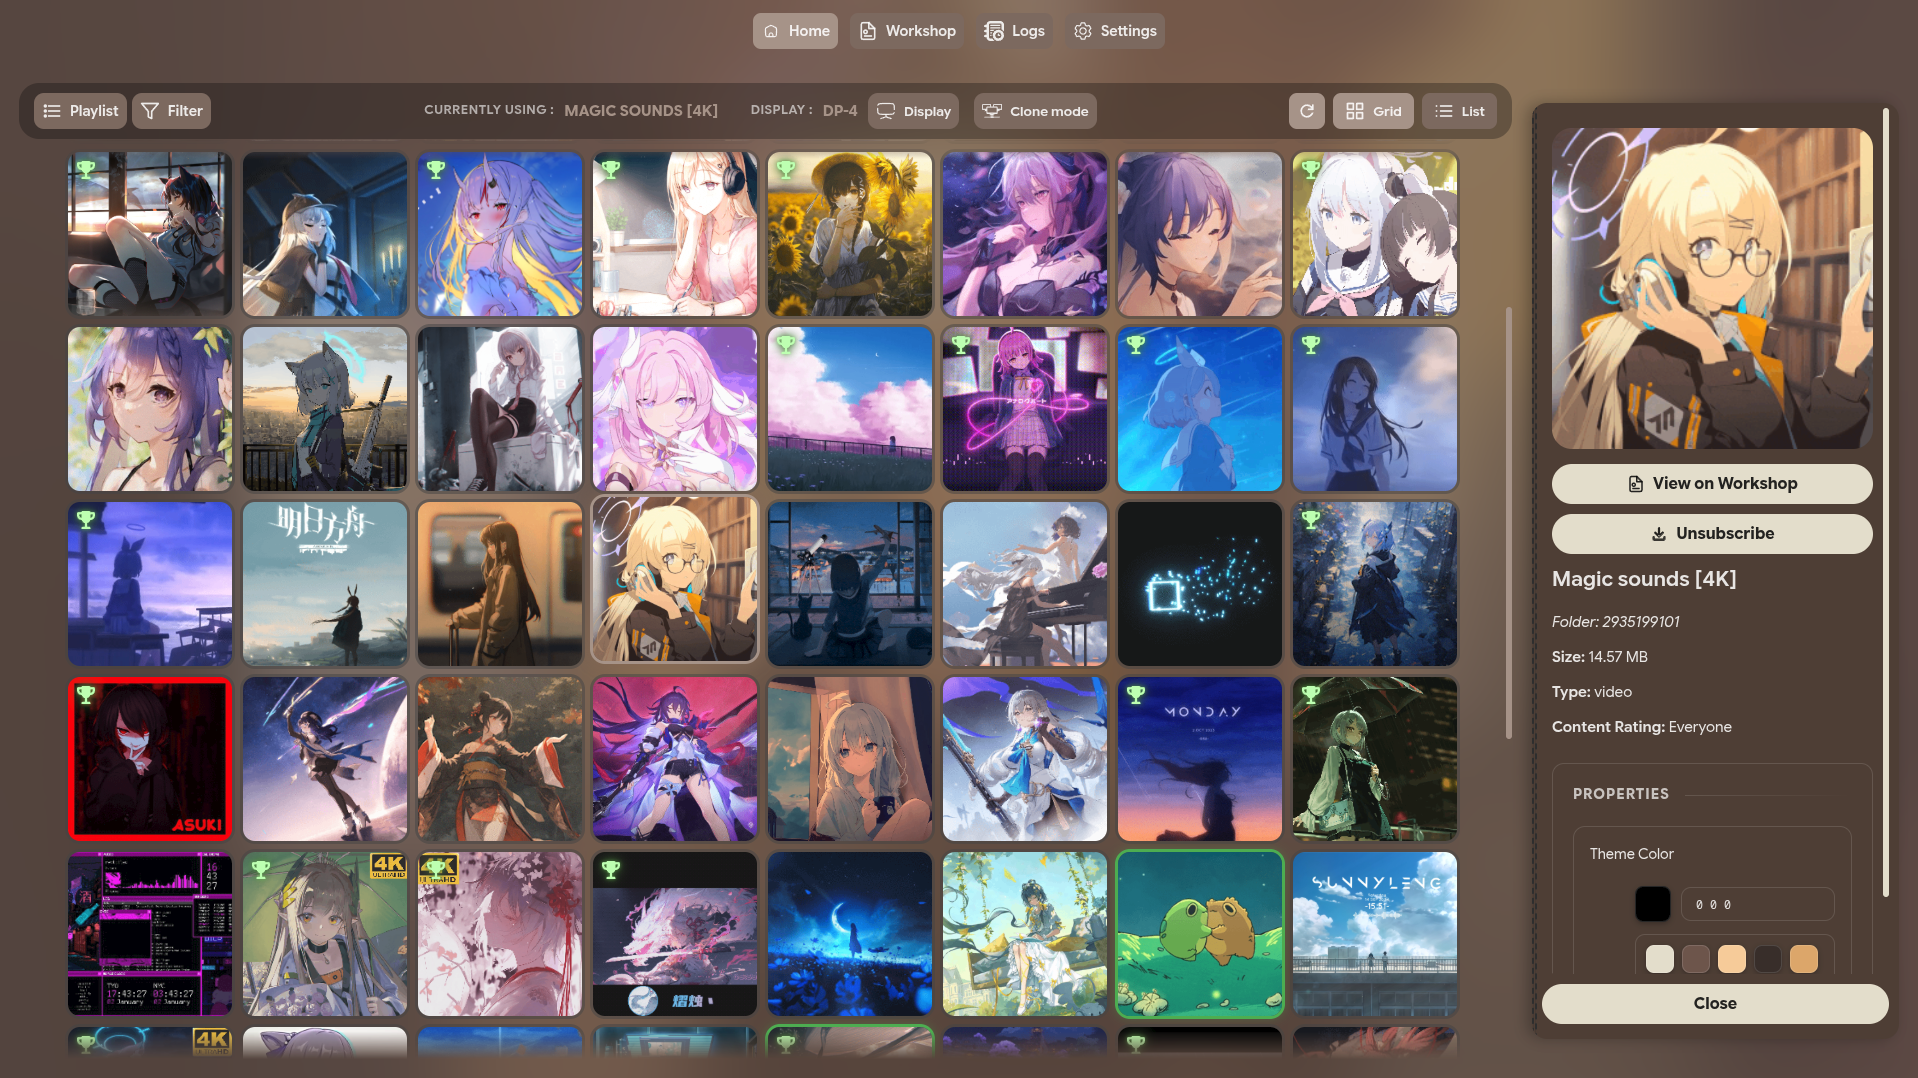The width and height of the screenshot is (1918, 1078).
Task: Select the wolf-eared girl with rifle wallpaper
Action: click(325, 409)
